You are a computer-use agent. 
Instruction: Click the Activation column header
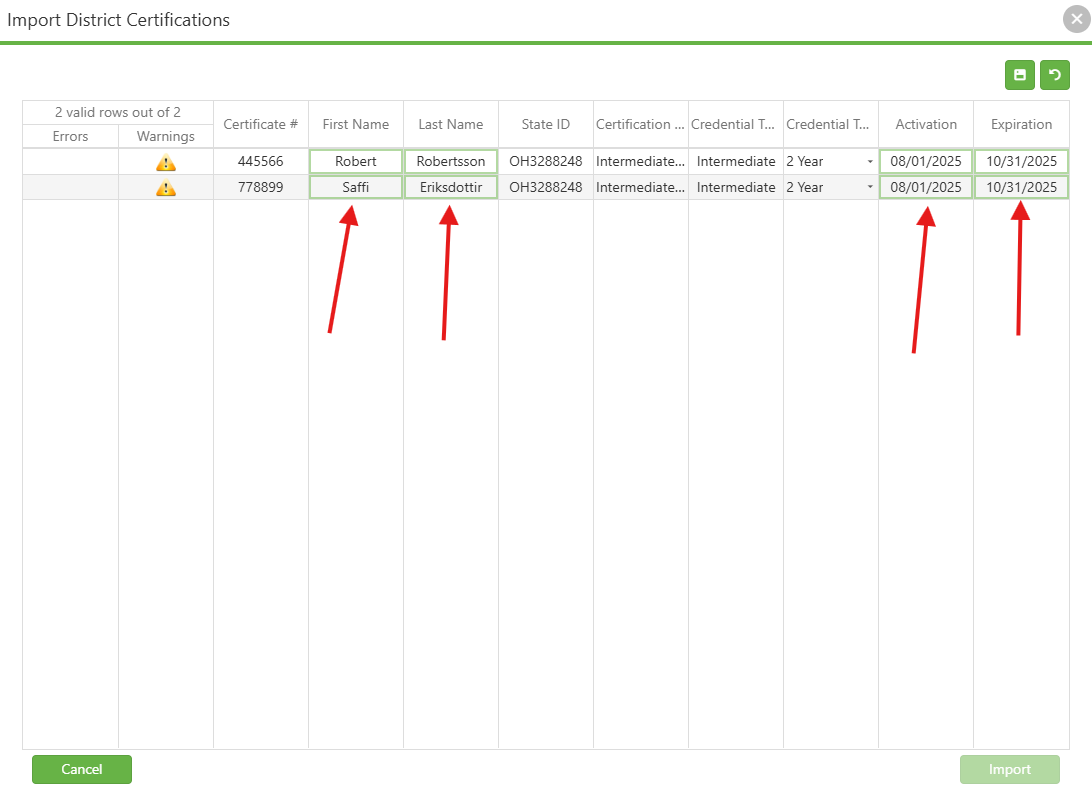point(926,124)
